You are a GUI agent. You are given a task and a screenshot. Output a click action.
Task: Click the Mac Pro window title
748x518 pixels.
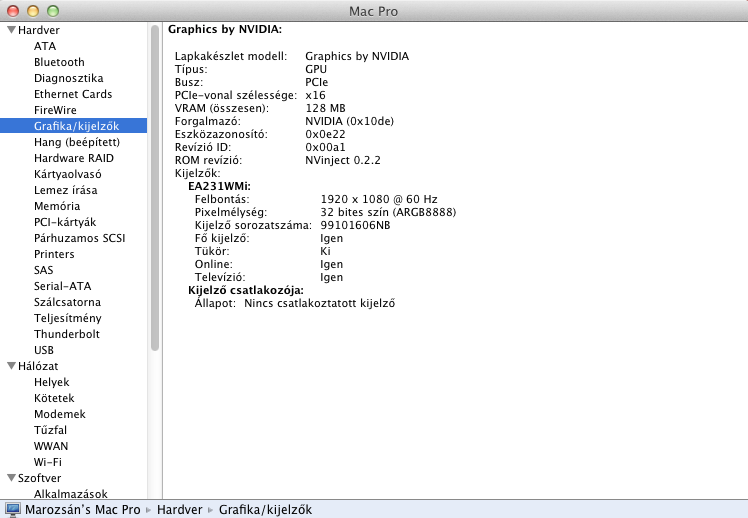point(374,11)
